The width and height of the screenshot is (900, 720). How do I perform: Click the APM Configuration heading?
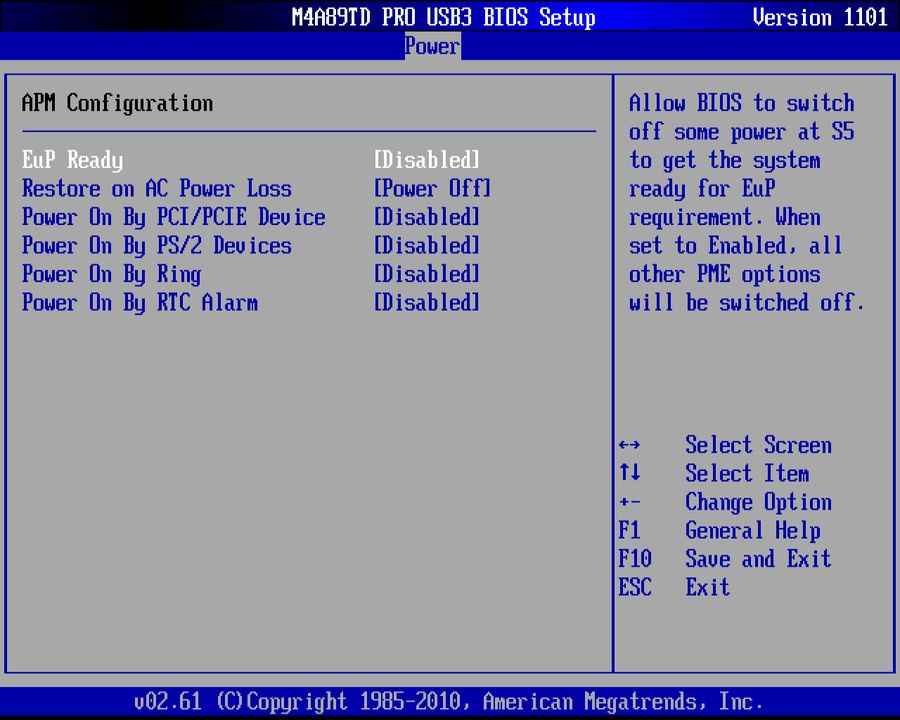117,103
